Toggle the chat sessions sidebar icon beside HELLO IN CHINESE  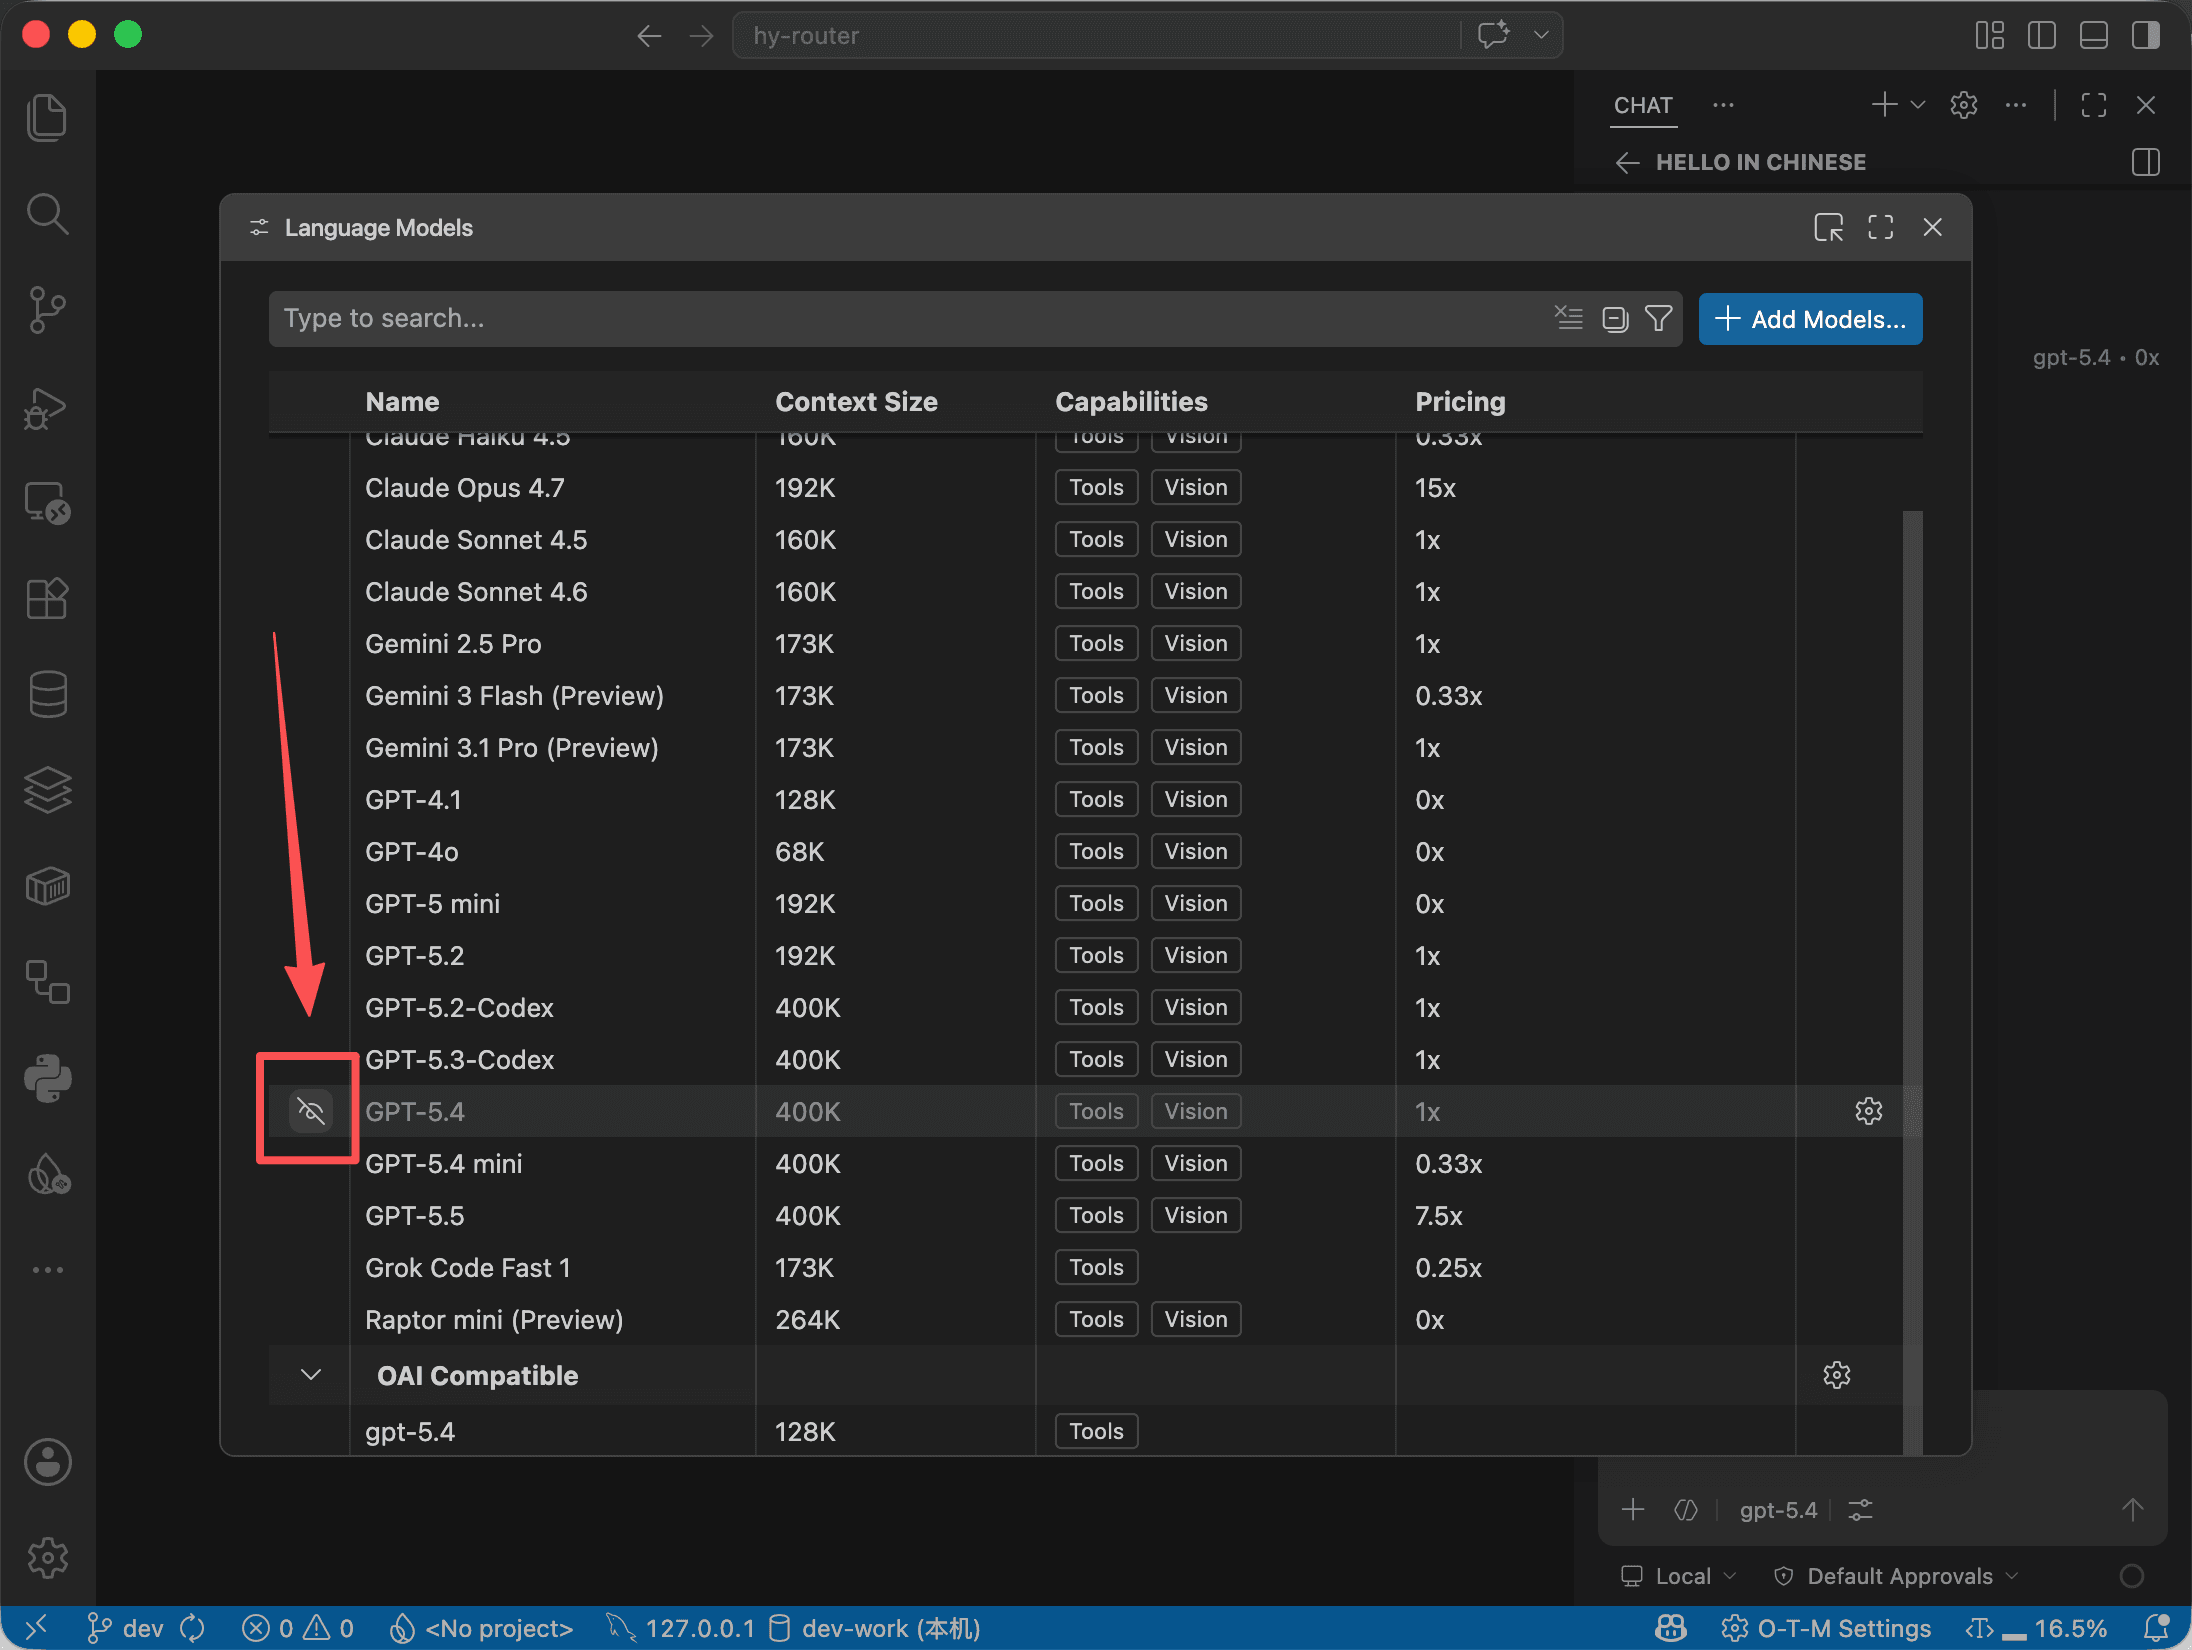click(x=2146, y=163)
